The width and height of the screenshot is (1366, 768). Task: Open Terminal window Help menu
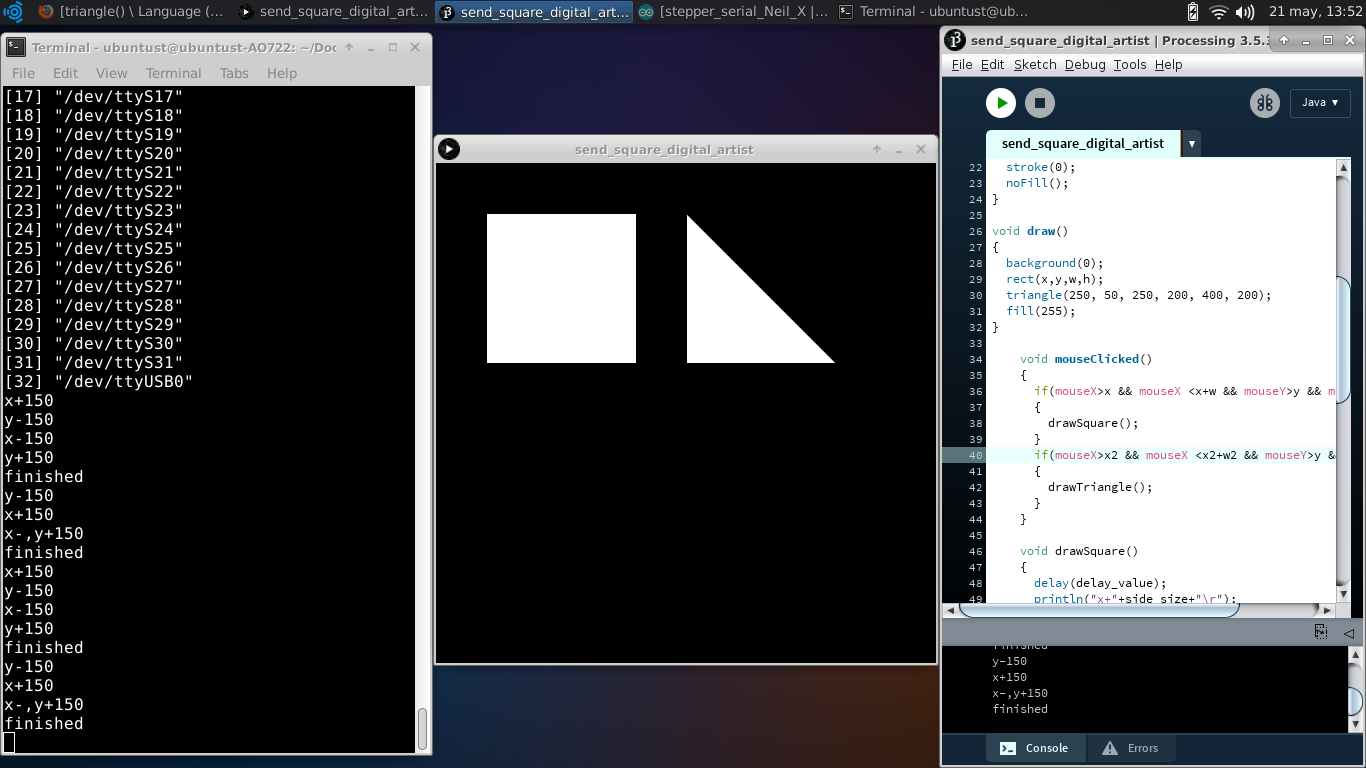coord(282,73)
